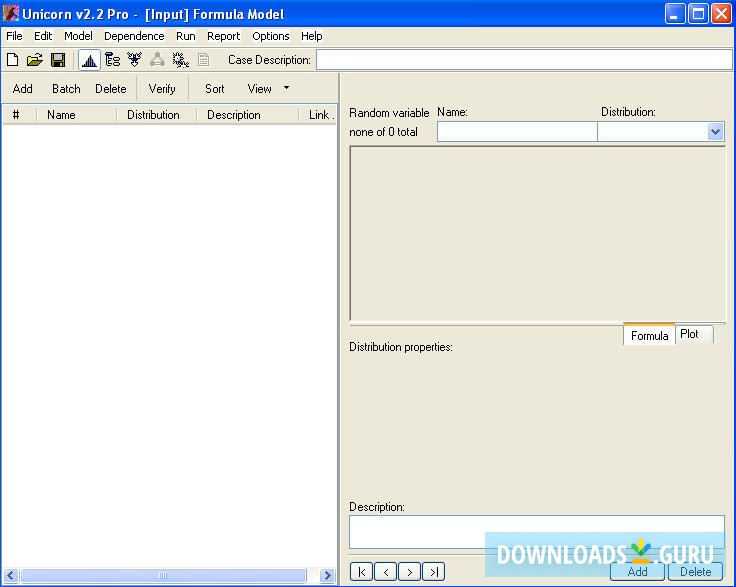Switch to the Plot tab
The image size is (736, 587).
click(694, 334)
